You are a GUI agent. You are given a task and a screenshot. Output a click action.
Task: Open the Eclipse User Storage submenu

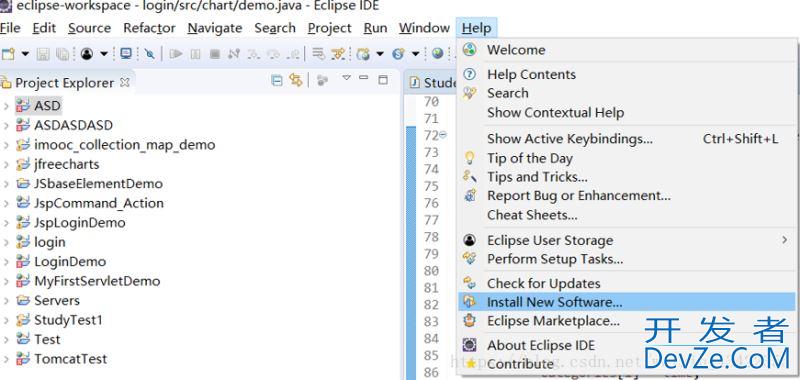(x=627, y=240)
